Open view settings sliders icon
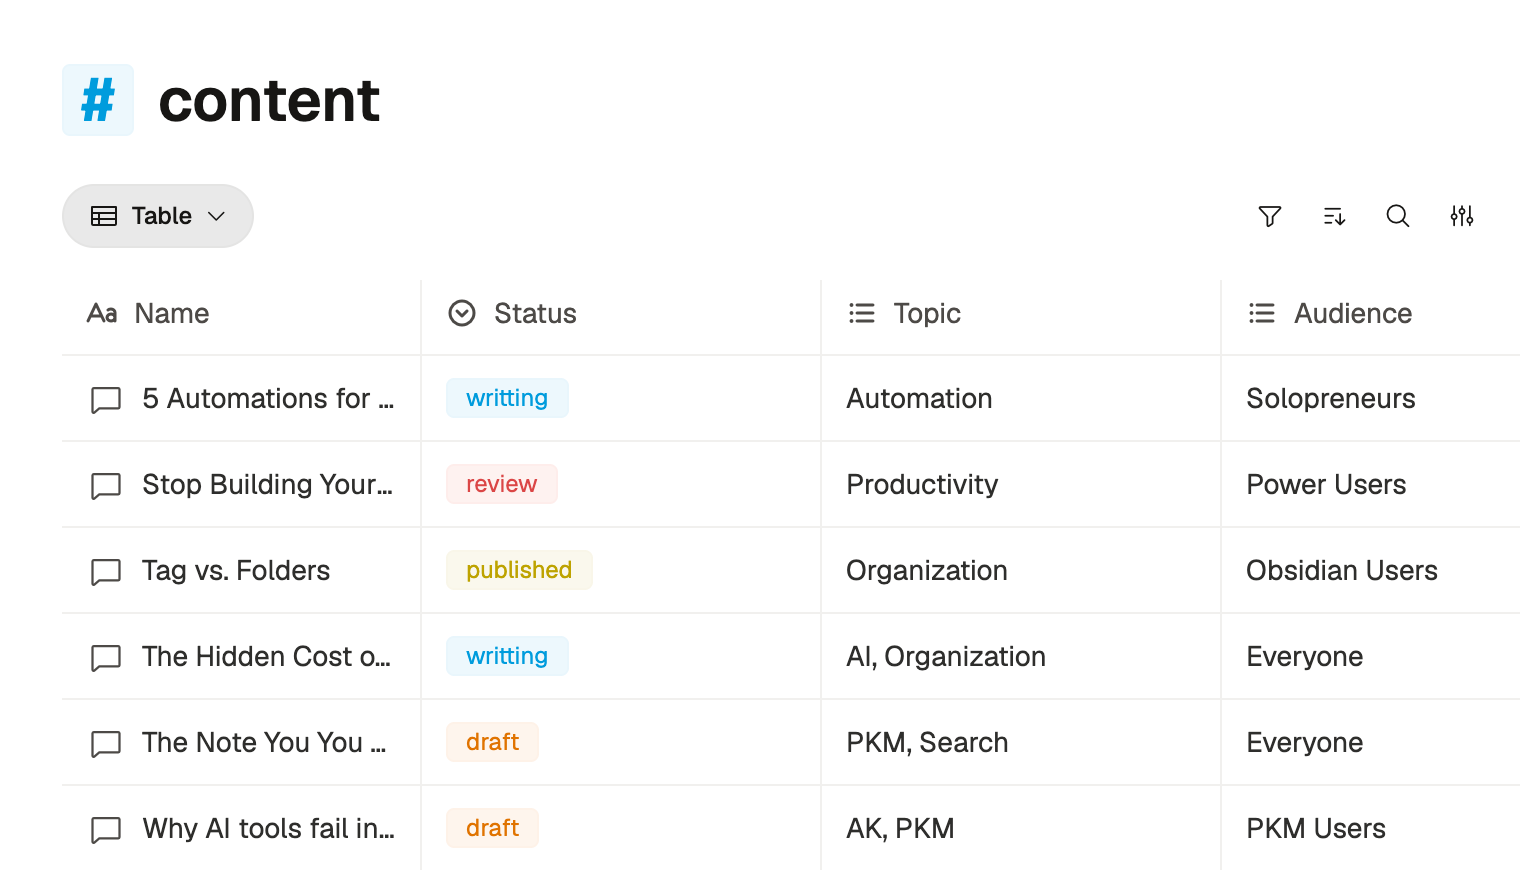The image size is (1520, 870). tap(1461, 216)
